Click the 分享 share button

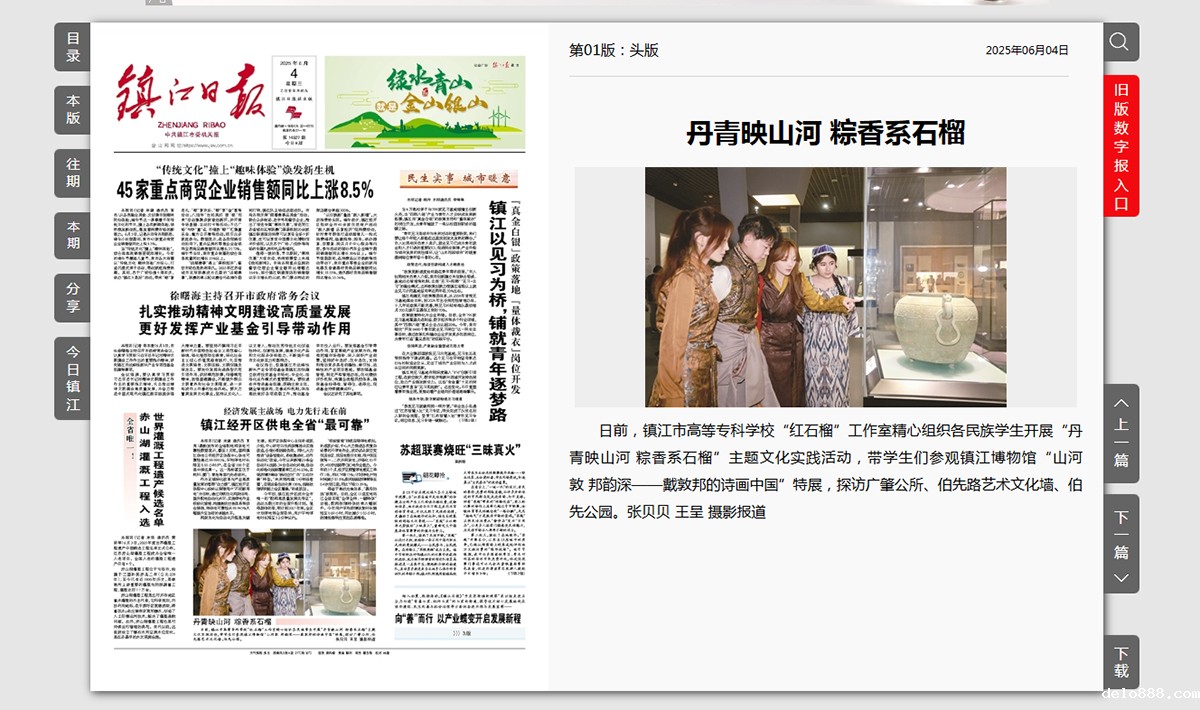coord(72,298)
